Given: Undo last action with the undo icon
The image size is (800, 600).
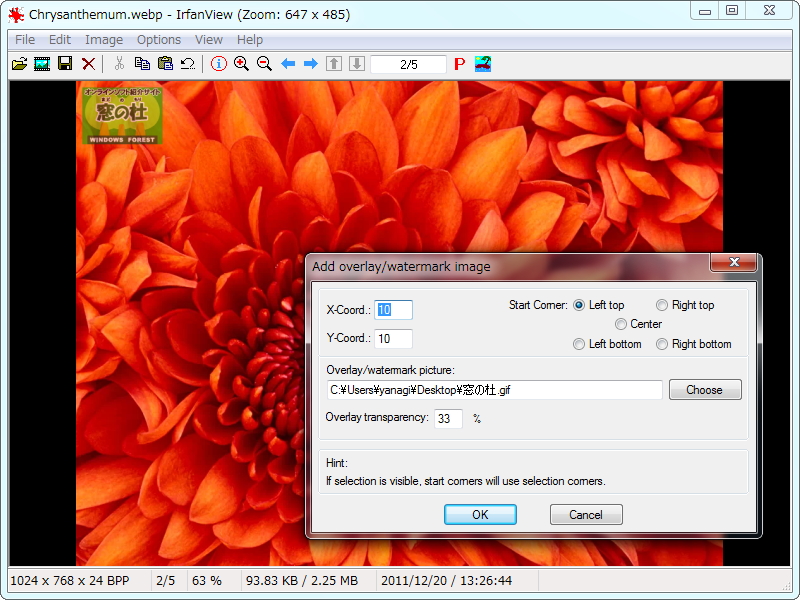Looking at the screenshot, I should [x=188, y=64].
